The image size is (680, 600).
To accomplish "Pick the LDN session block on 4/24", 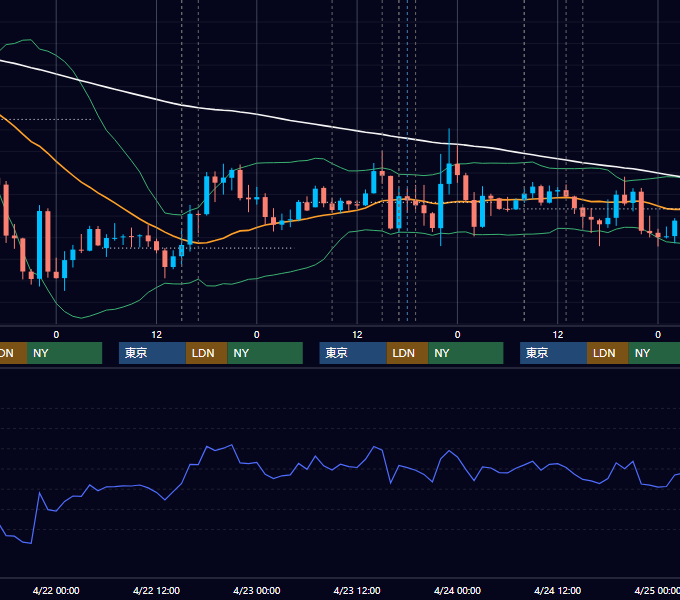I will [608, 353].
